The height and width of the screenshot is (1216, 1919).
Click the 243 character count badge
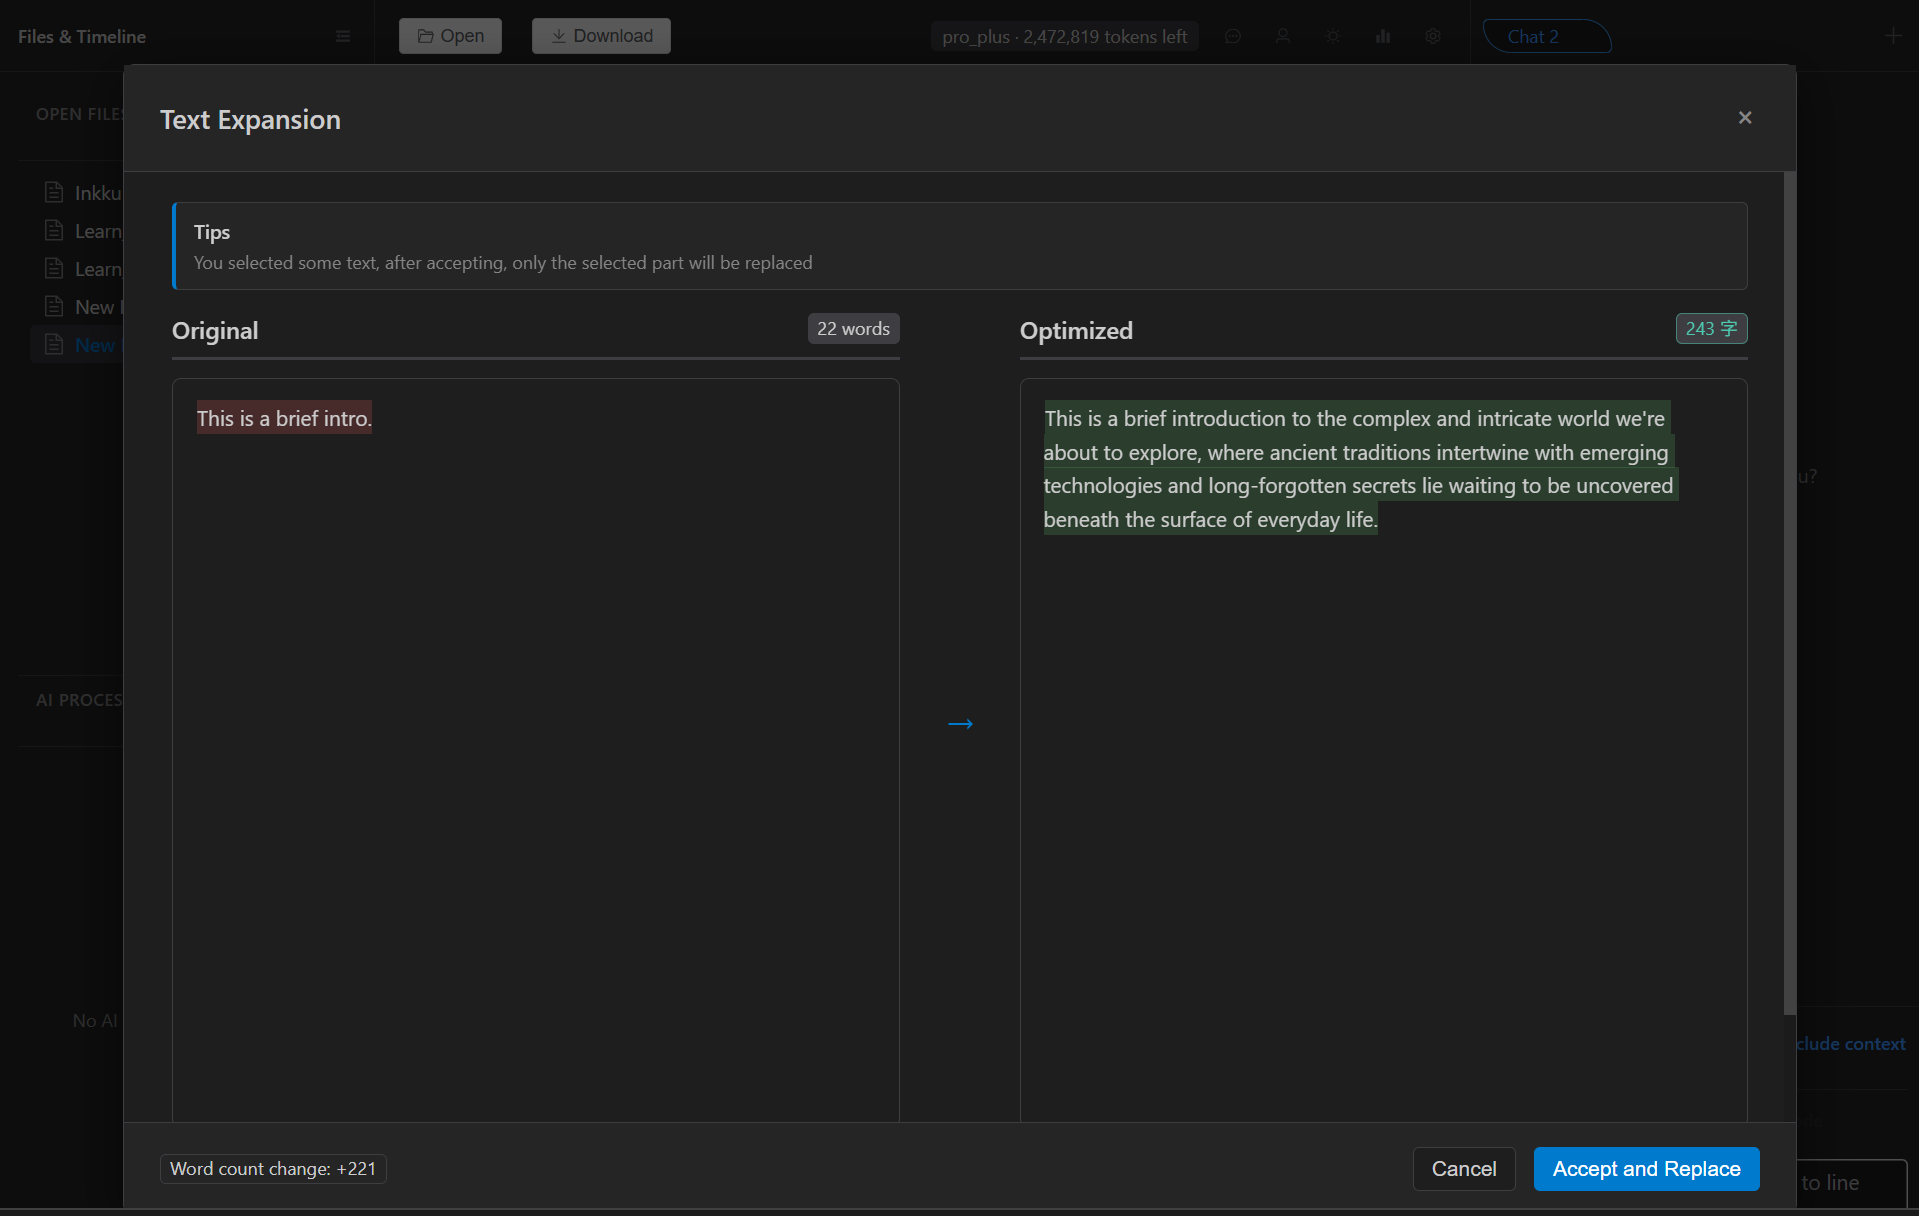pyautogui.click(x=1710, y=328)
